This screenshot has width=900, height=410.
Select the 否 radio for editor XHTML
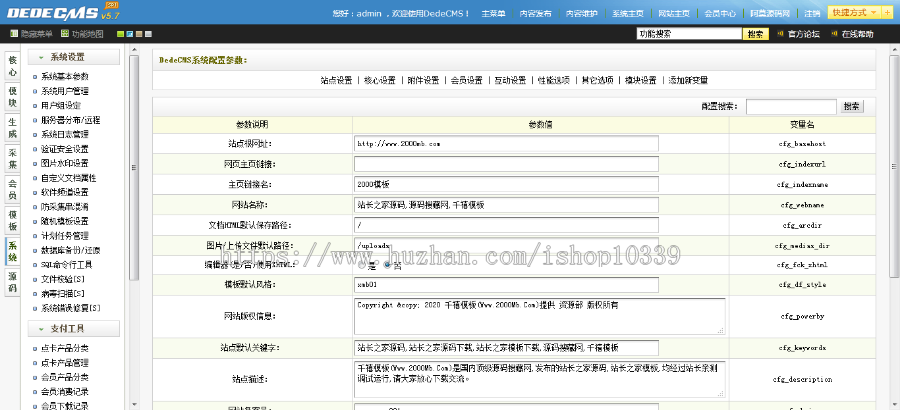[x=387, y=265]
